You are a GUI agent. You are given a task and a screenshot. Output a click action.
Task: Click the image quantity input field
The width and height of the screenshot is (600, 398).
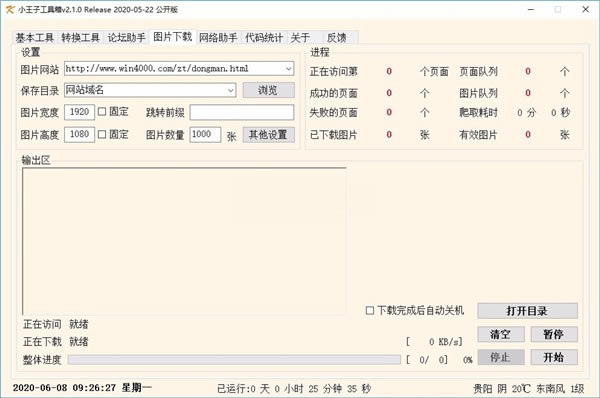(205, 135)
